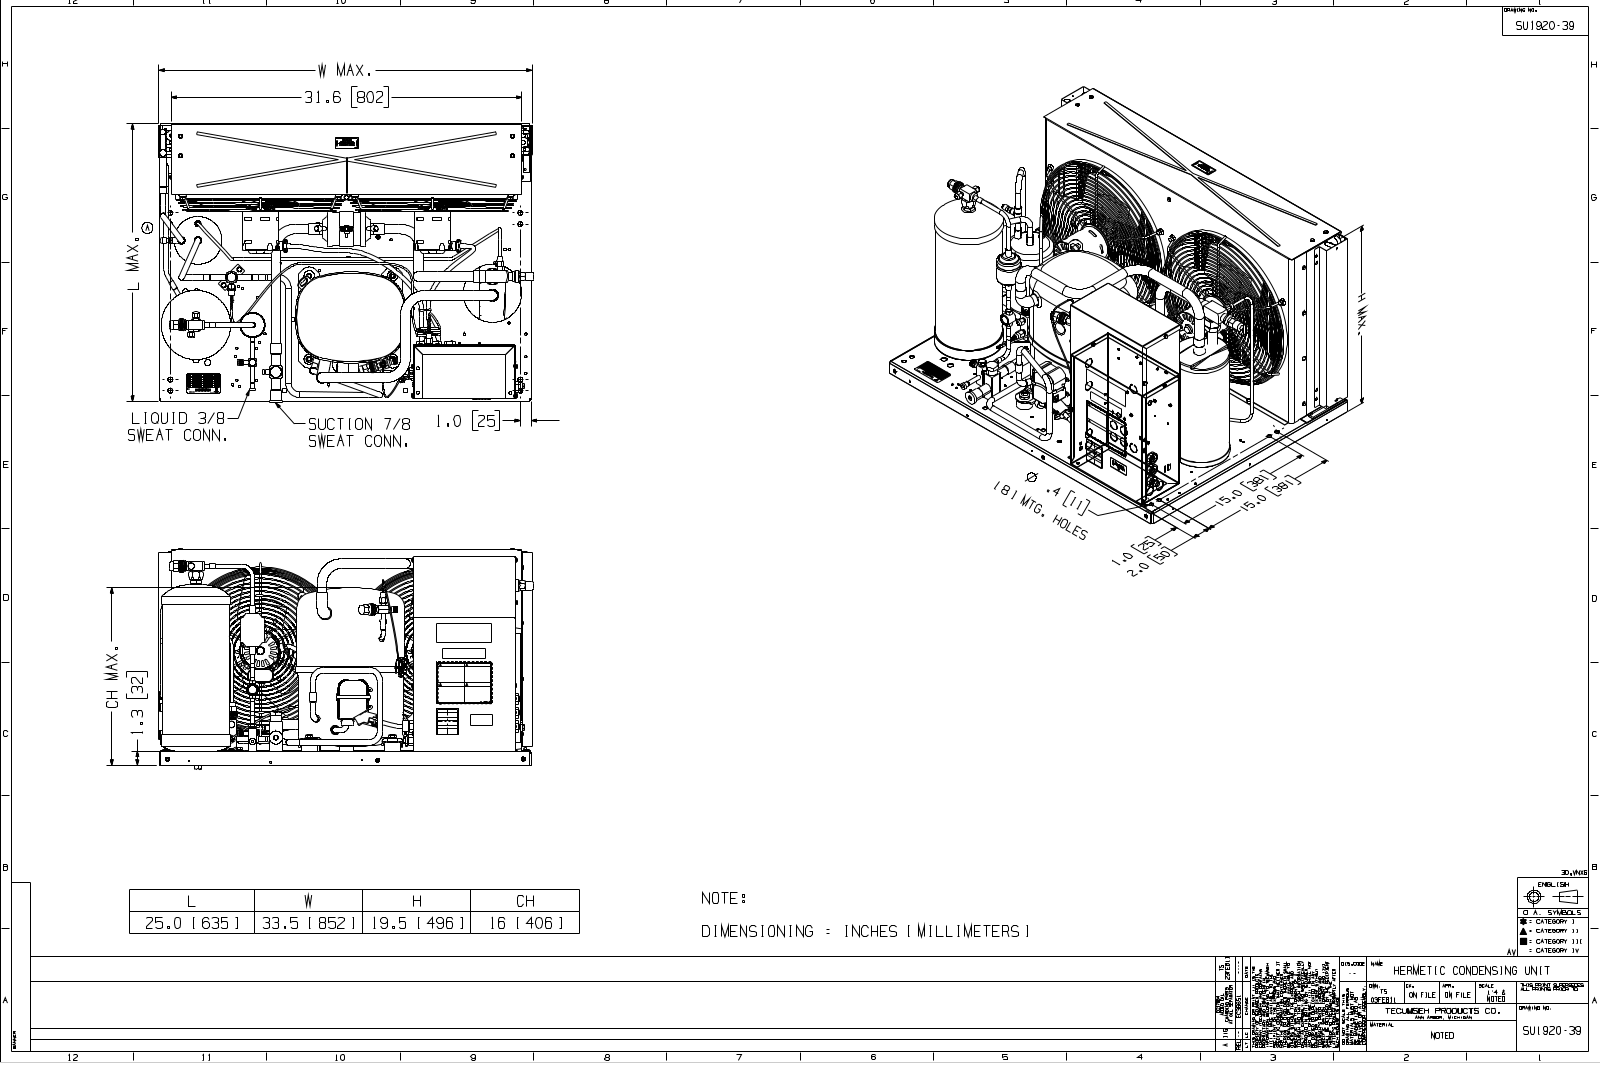Screen dimensions: 1600x1067
Task: Click drawing number SU1920-39 in title block
Action: [x=1552, y=1031]
